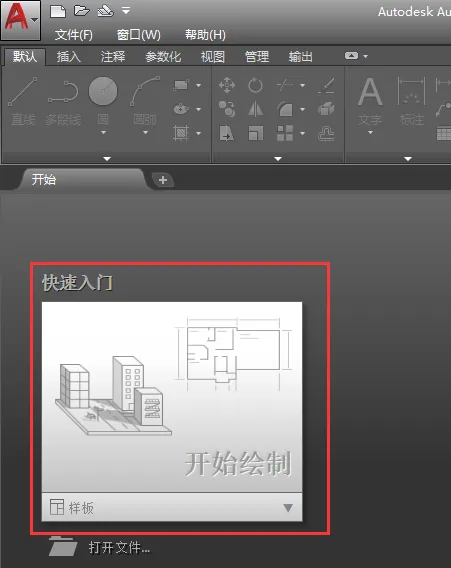Image resolution: width=451 pixels, height=568 pixels.
Task: Select the Ellipse draw tool
Action: [181, 109]
